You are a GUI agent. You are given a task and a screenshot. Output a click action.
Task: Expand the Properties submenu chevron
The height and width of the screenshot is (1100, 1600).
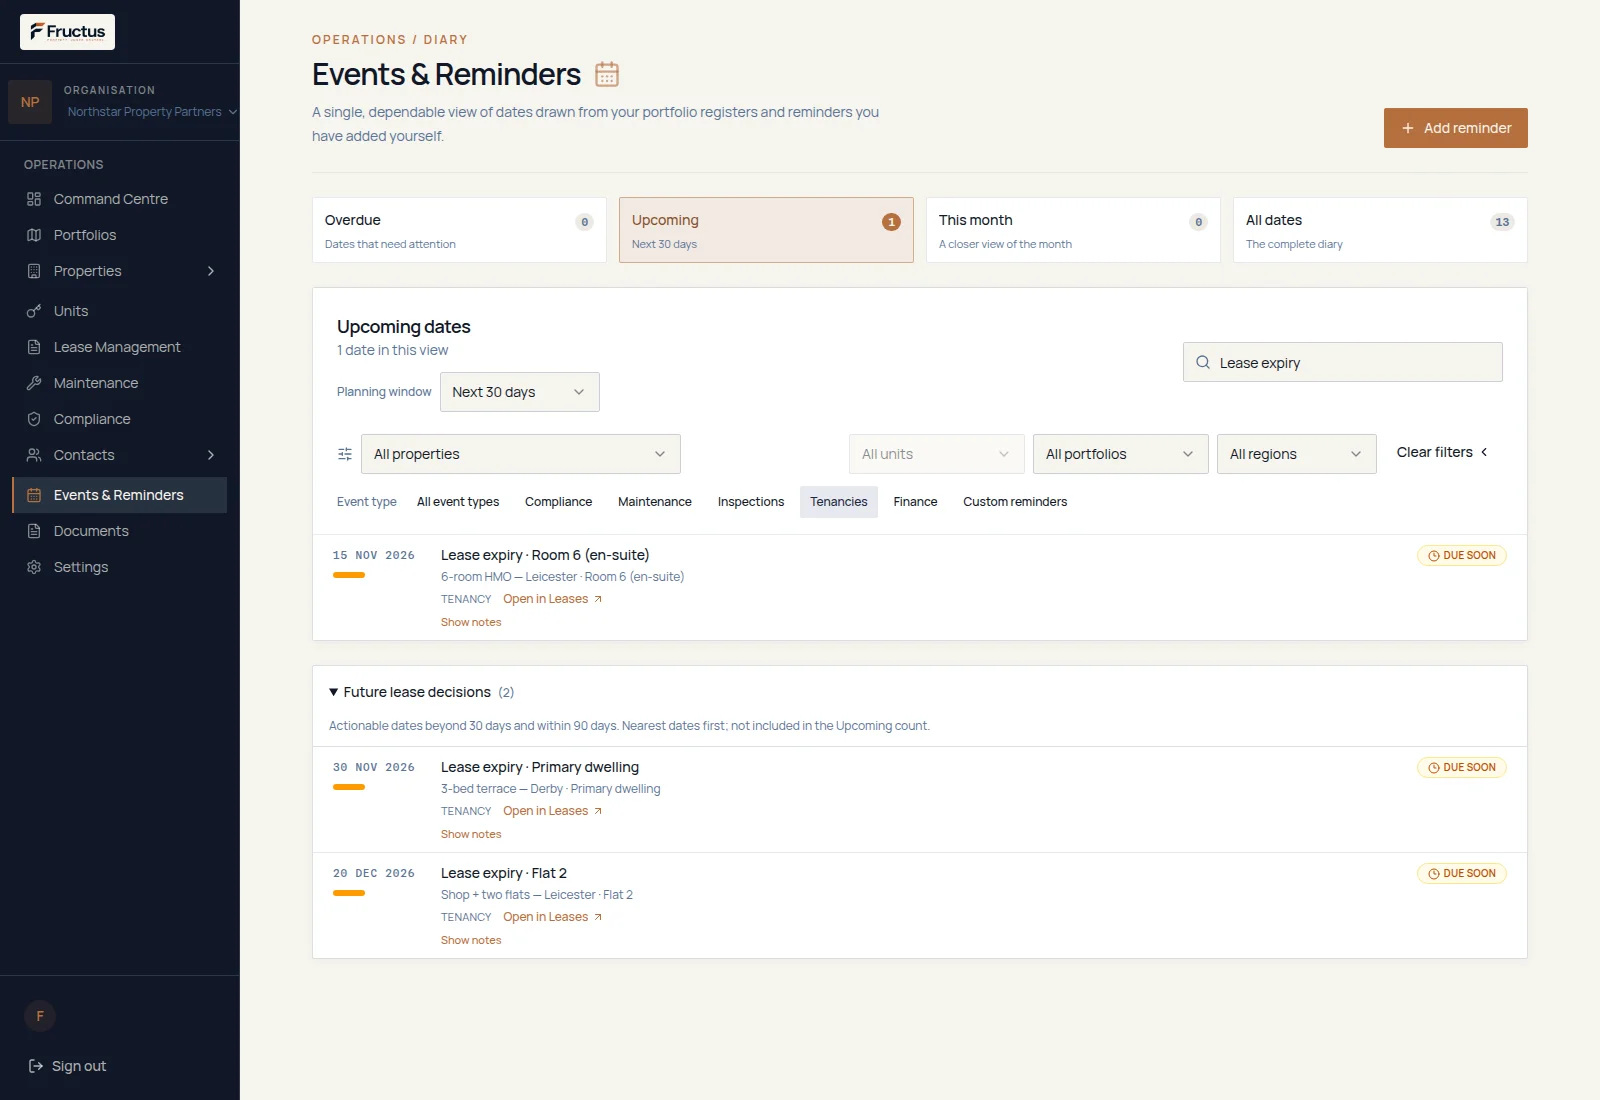pyautogui.click(x=211, y=271)
